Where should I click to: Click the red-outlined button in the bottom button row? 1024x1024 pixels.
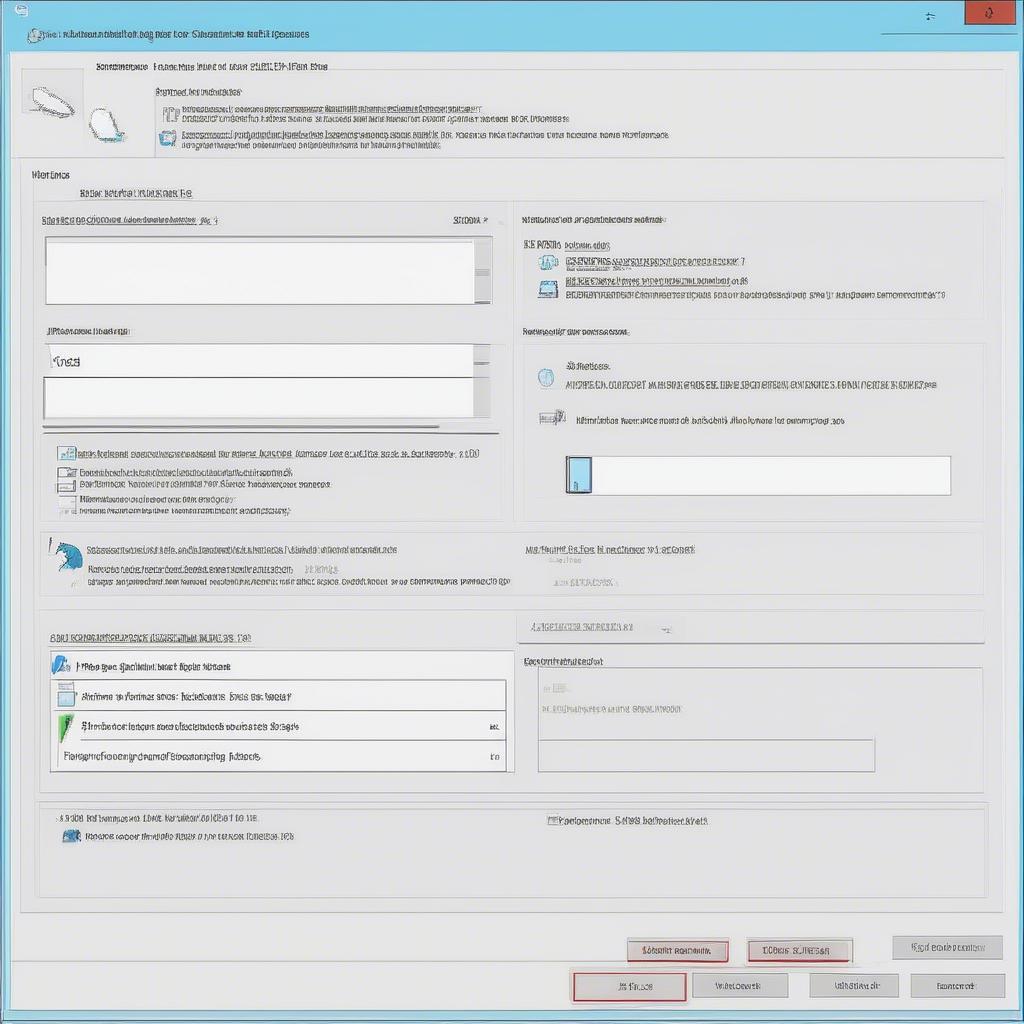coord(630,986)
